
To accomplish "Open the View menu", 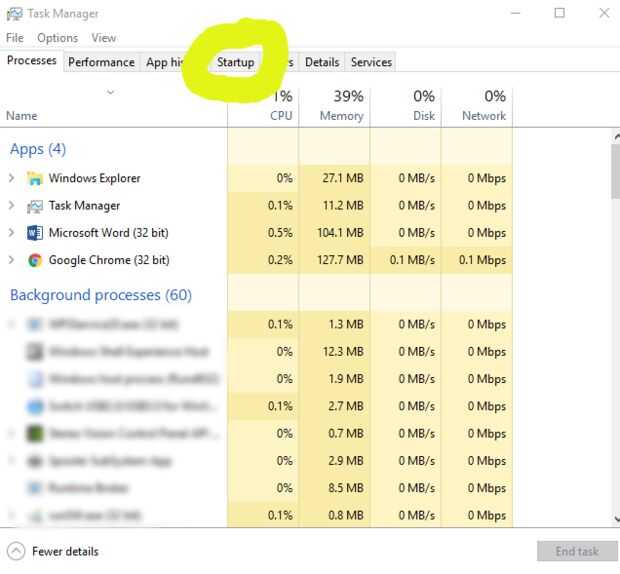I will [104, 38].
